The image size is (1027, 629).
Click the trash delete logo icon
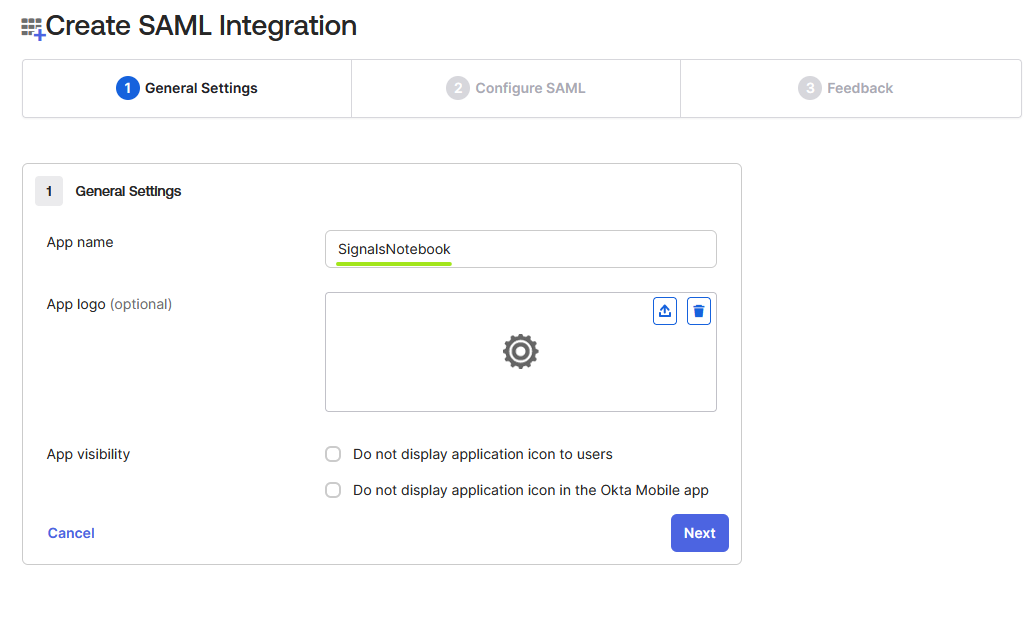pyautogui.click(x=699, y=311)
